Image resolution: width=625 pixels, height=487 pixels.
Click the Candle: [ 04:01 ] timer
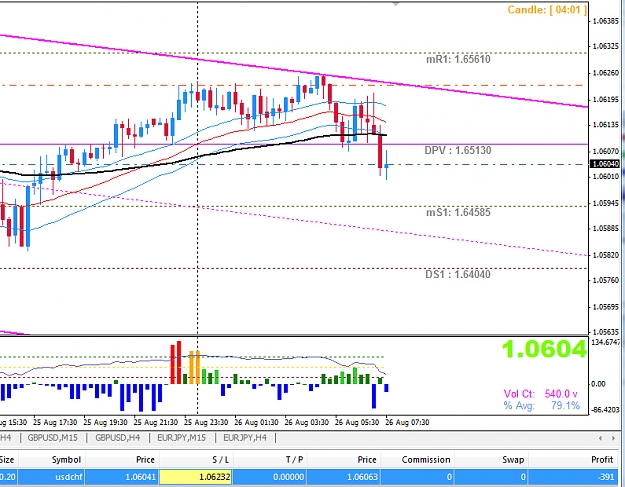point(547,10)
